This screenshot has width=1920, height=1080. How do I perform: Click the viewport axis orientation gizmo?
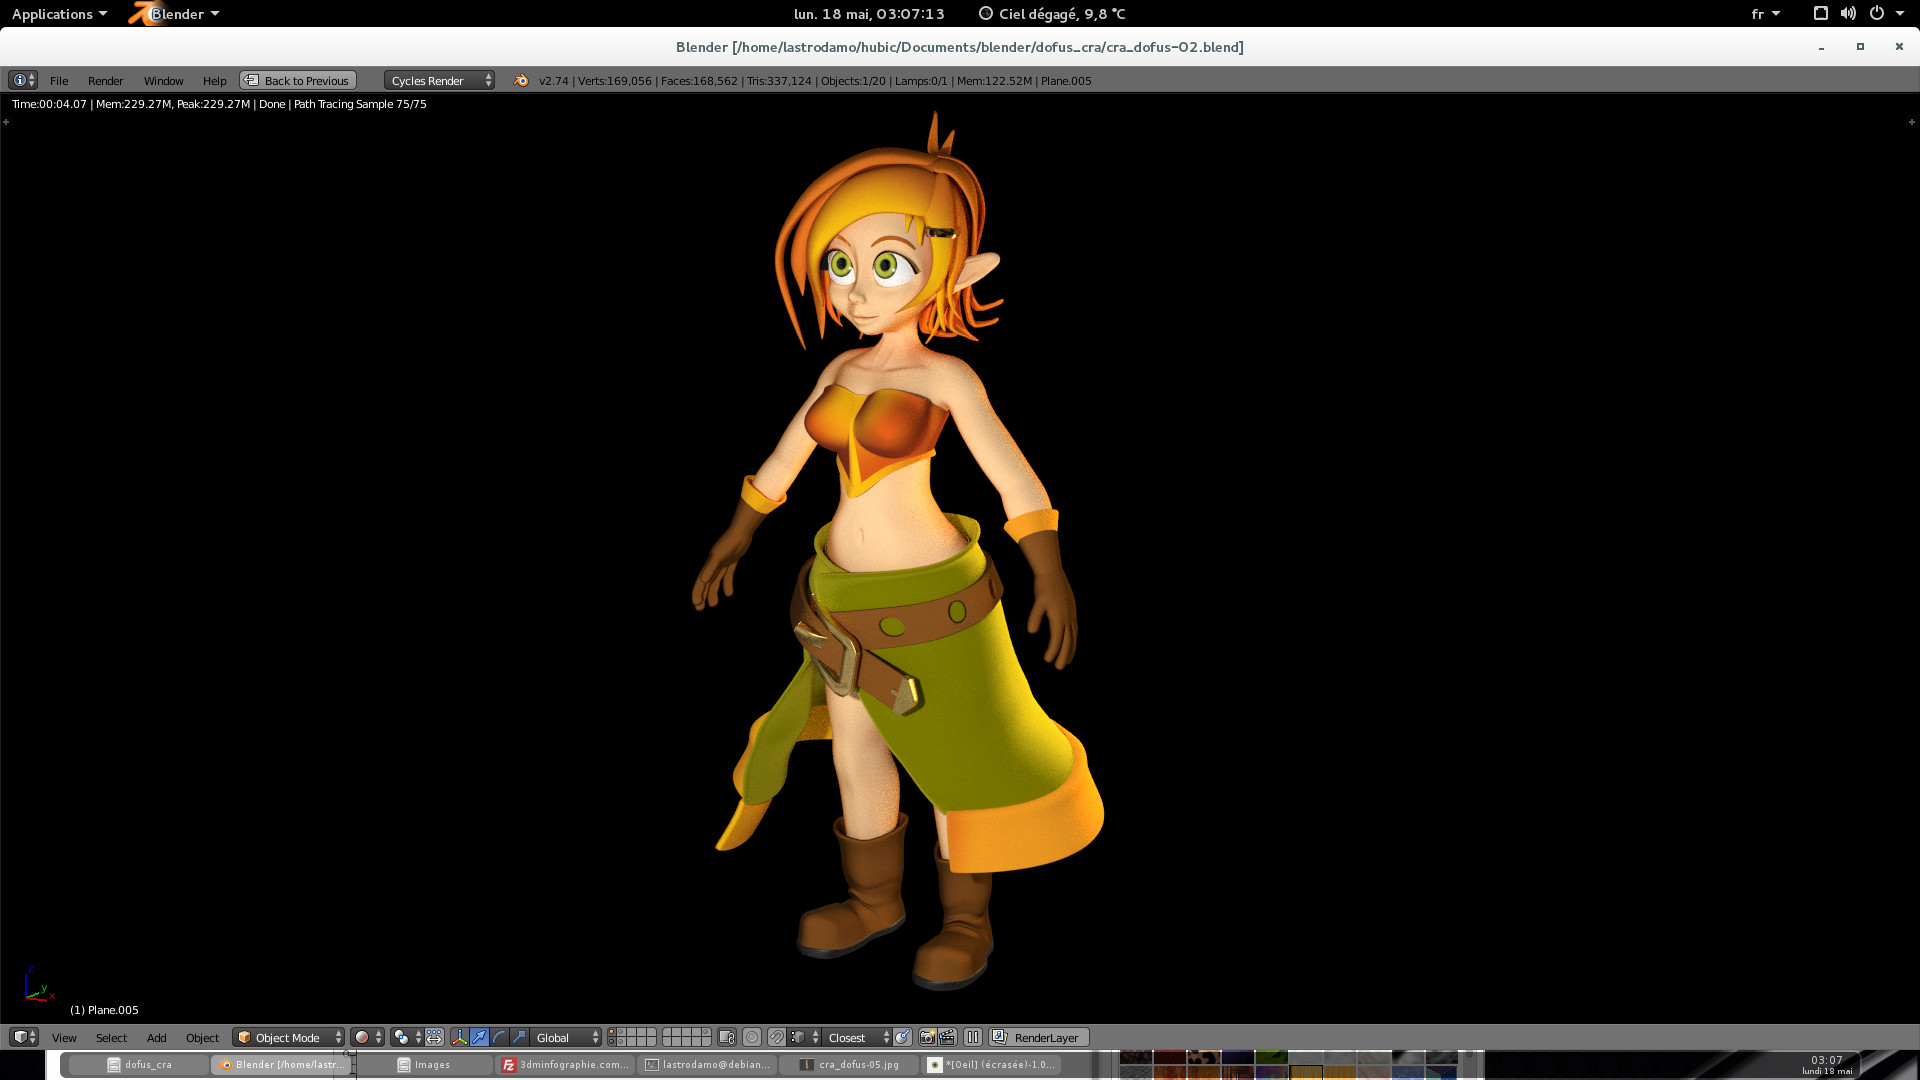38,985
